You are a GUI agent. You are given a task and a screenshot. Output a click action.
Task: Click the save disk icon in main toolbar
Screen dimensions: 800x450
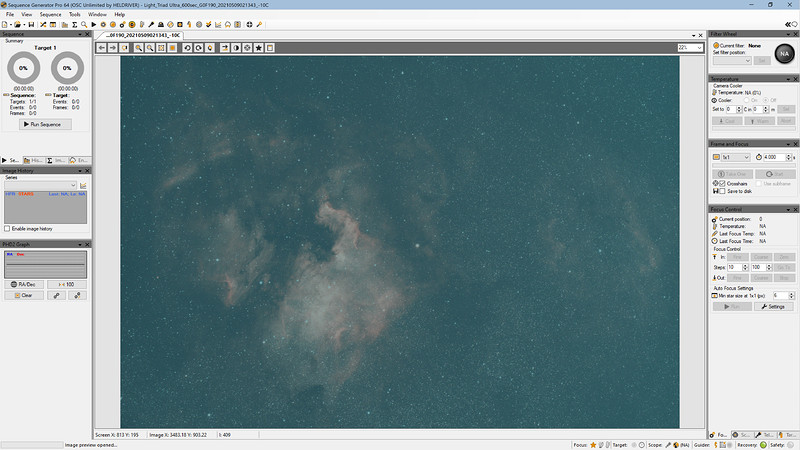coord(31,24)
